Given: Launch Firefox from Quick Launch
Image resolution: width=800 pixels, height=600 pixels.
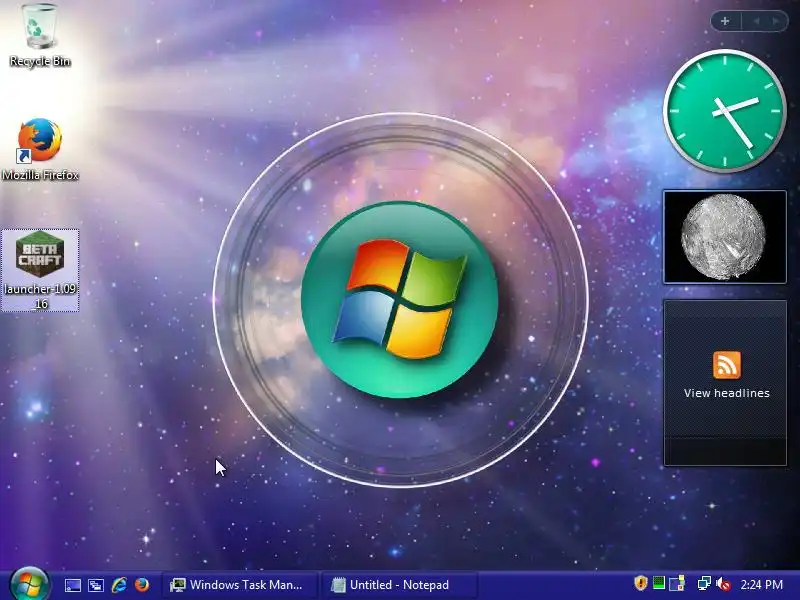Looking at the screenshot, I should [x=142, y=585].
